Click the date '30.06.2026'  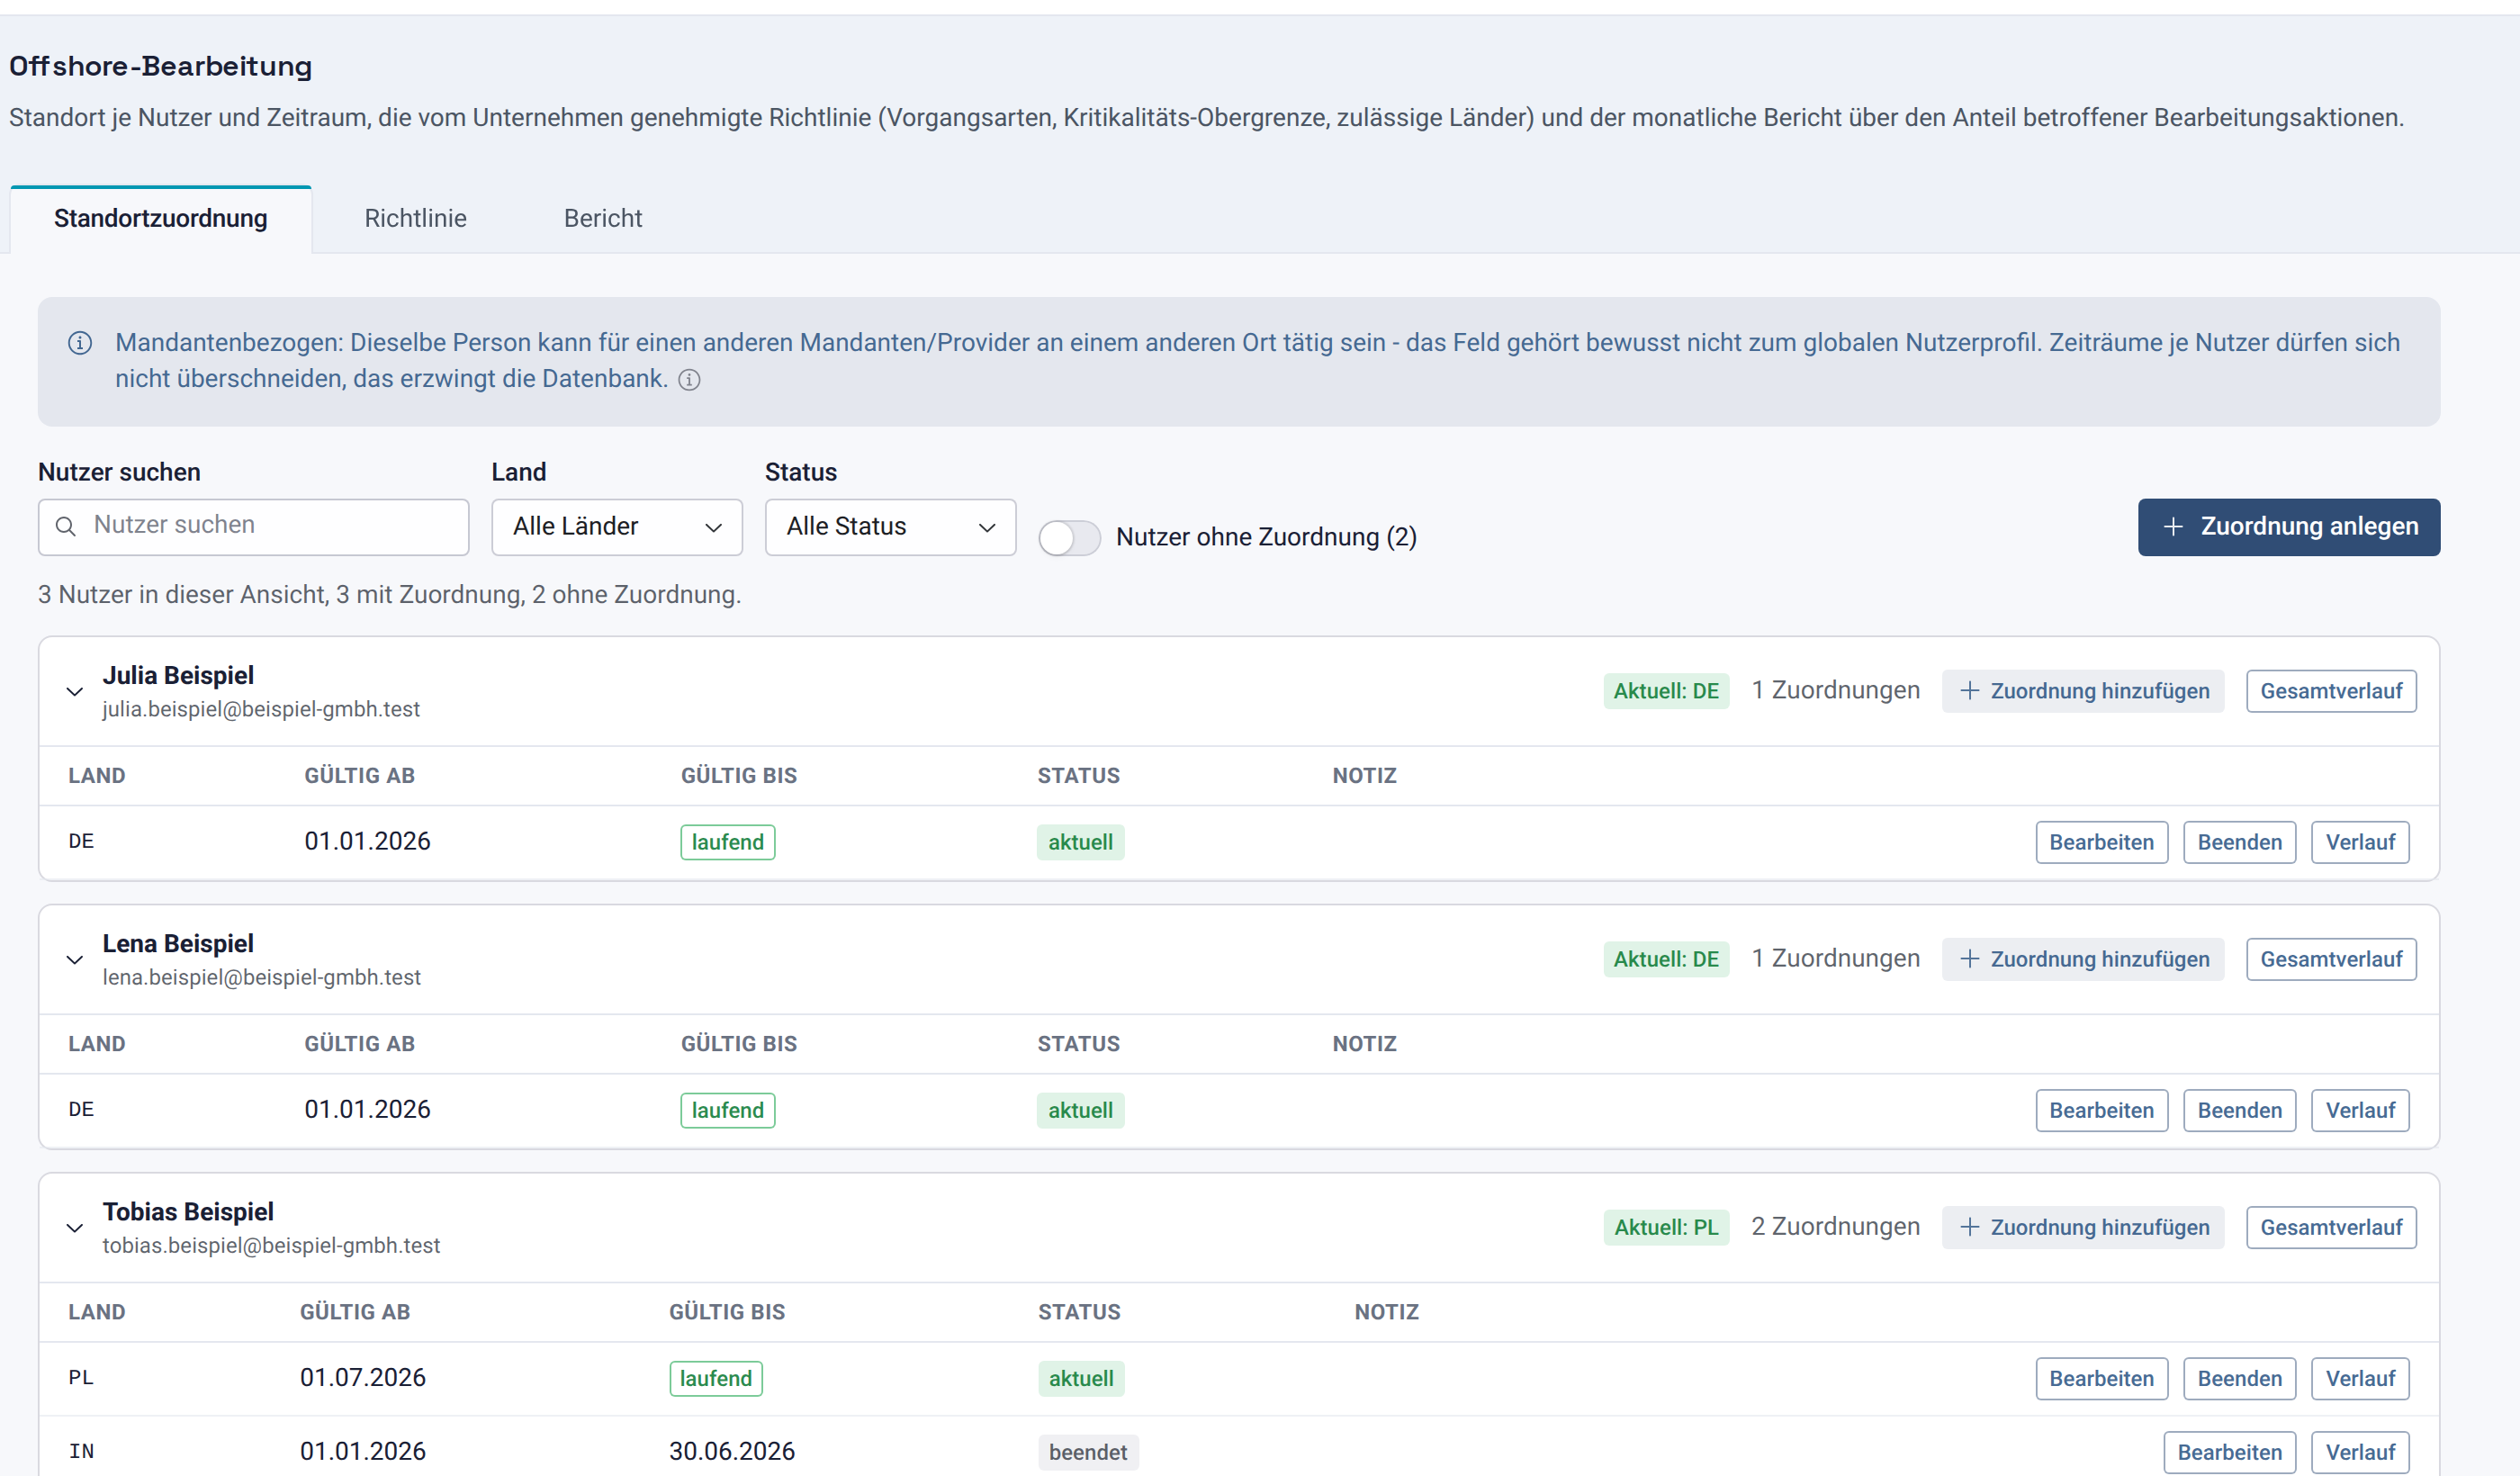coord(732,1451)
